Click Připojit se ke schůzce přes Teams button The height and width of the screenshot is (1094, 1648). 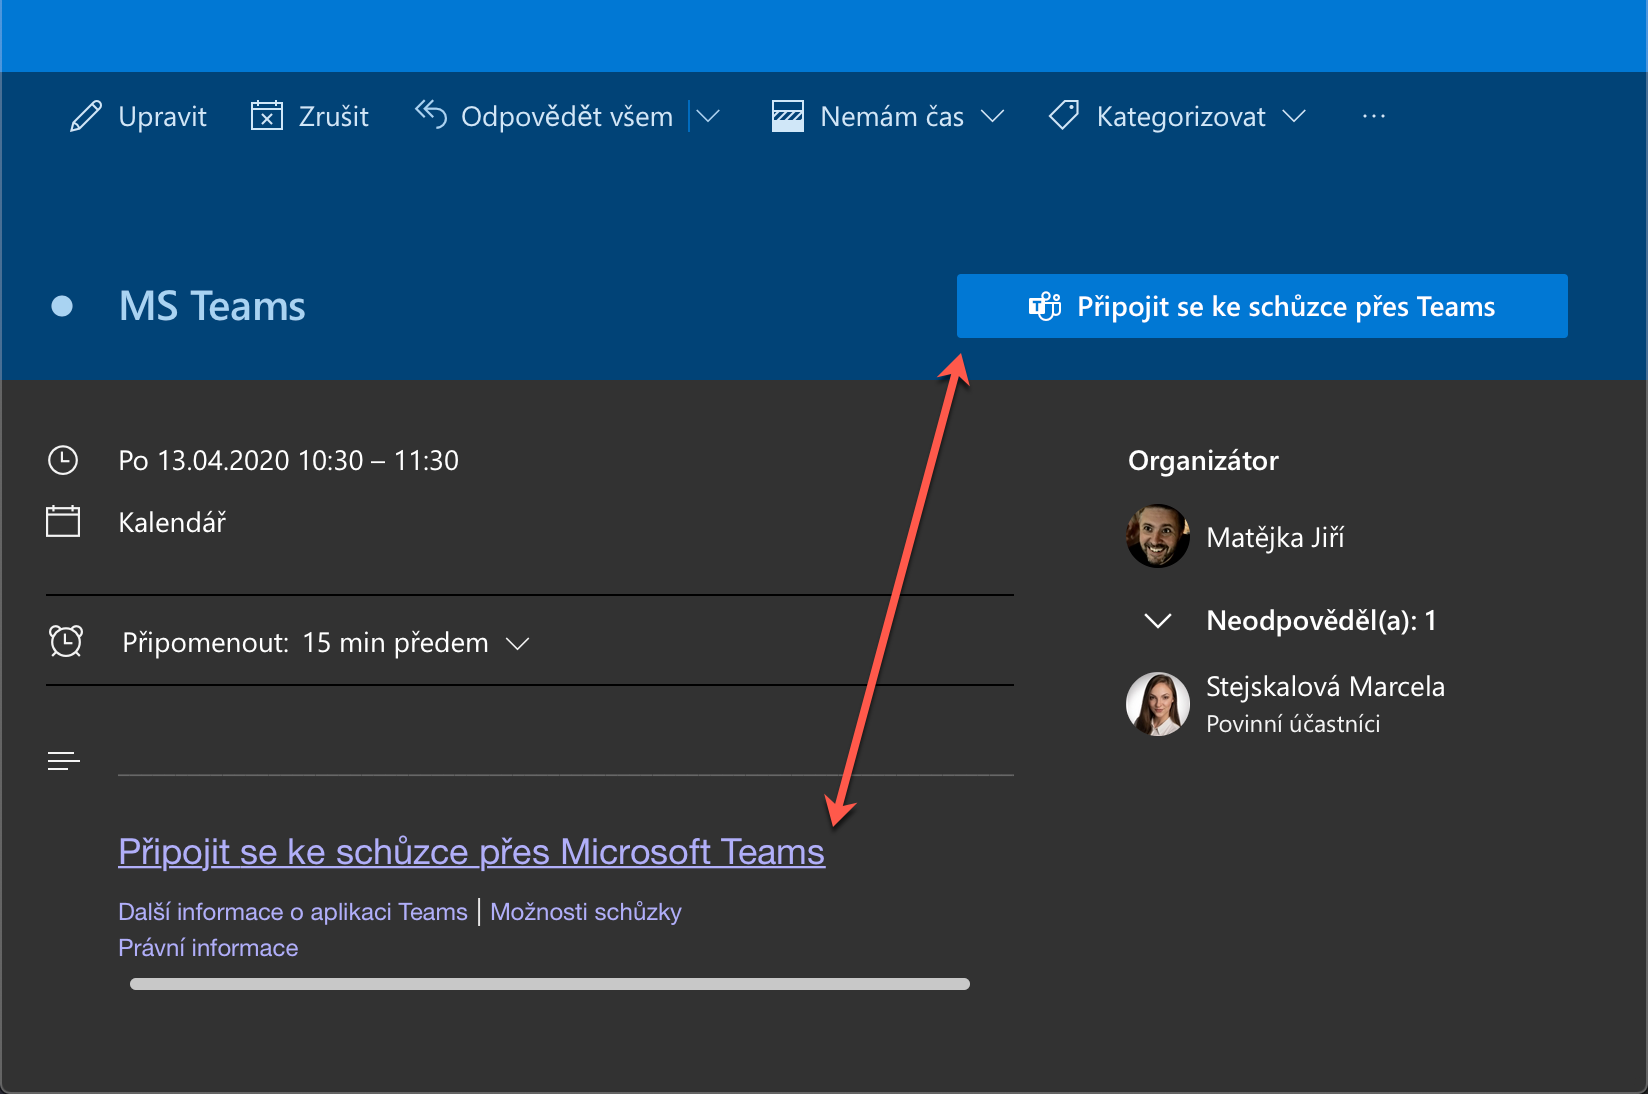pyautogui.click(x=1262, y=306)
